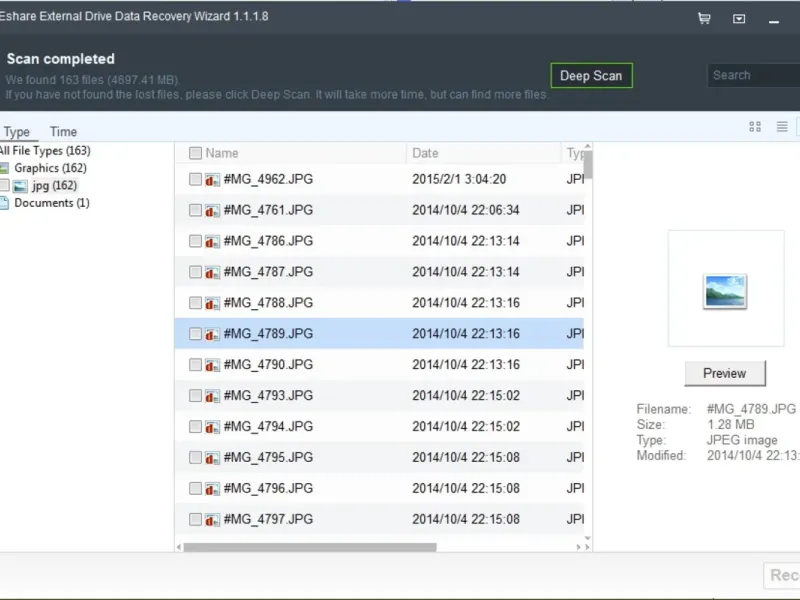Screen dimensions: 800x600
Task: Click the file icon of #MG_4786.JPG
Action: 212,241
